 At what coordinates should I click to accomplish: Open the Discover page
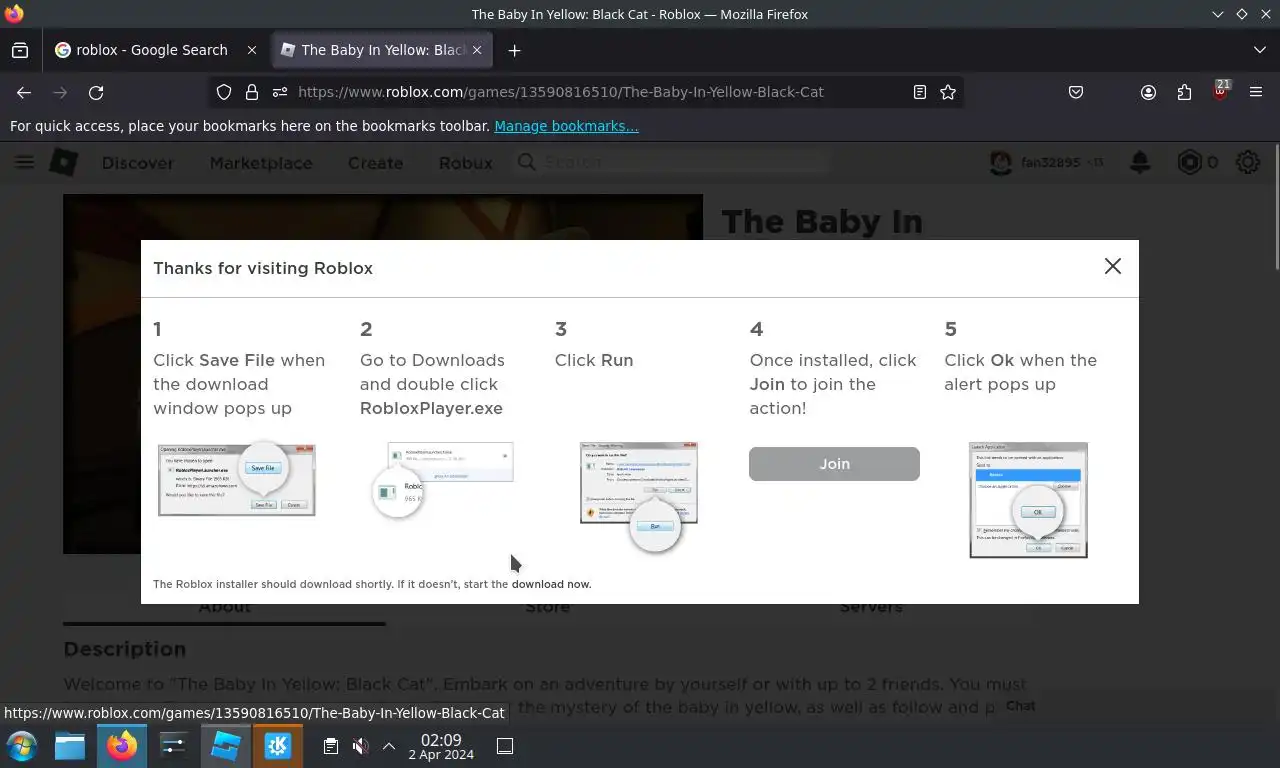(138, 163)
